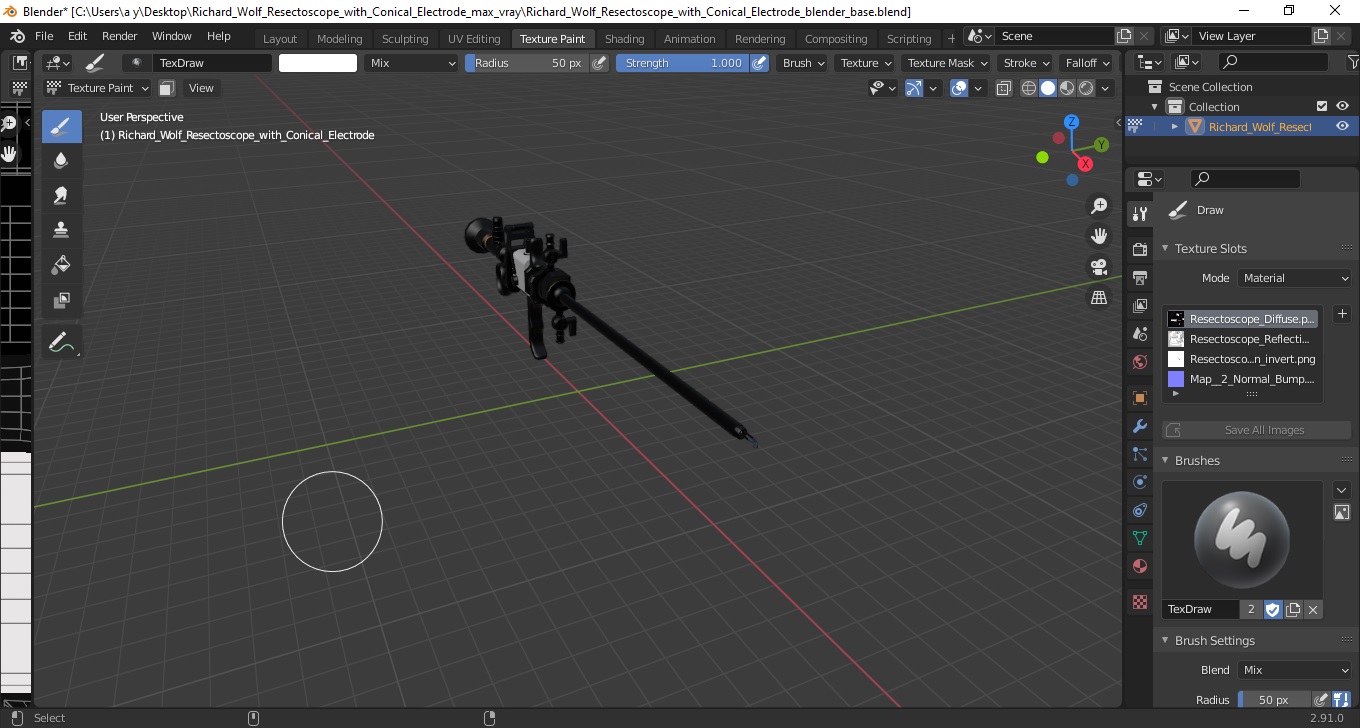Click the white brush color swatch
Viewport: 1360px width, 728px height.
coord(318,63)
